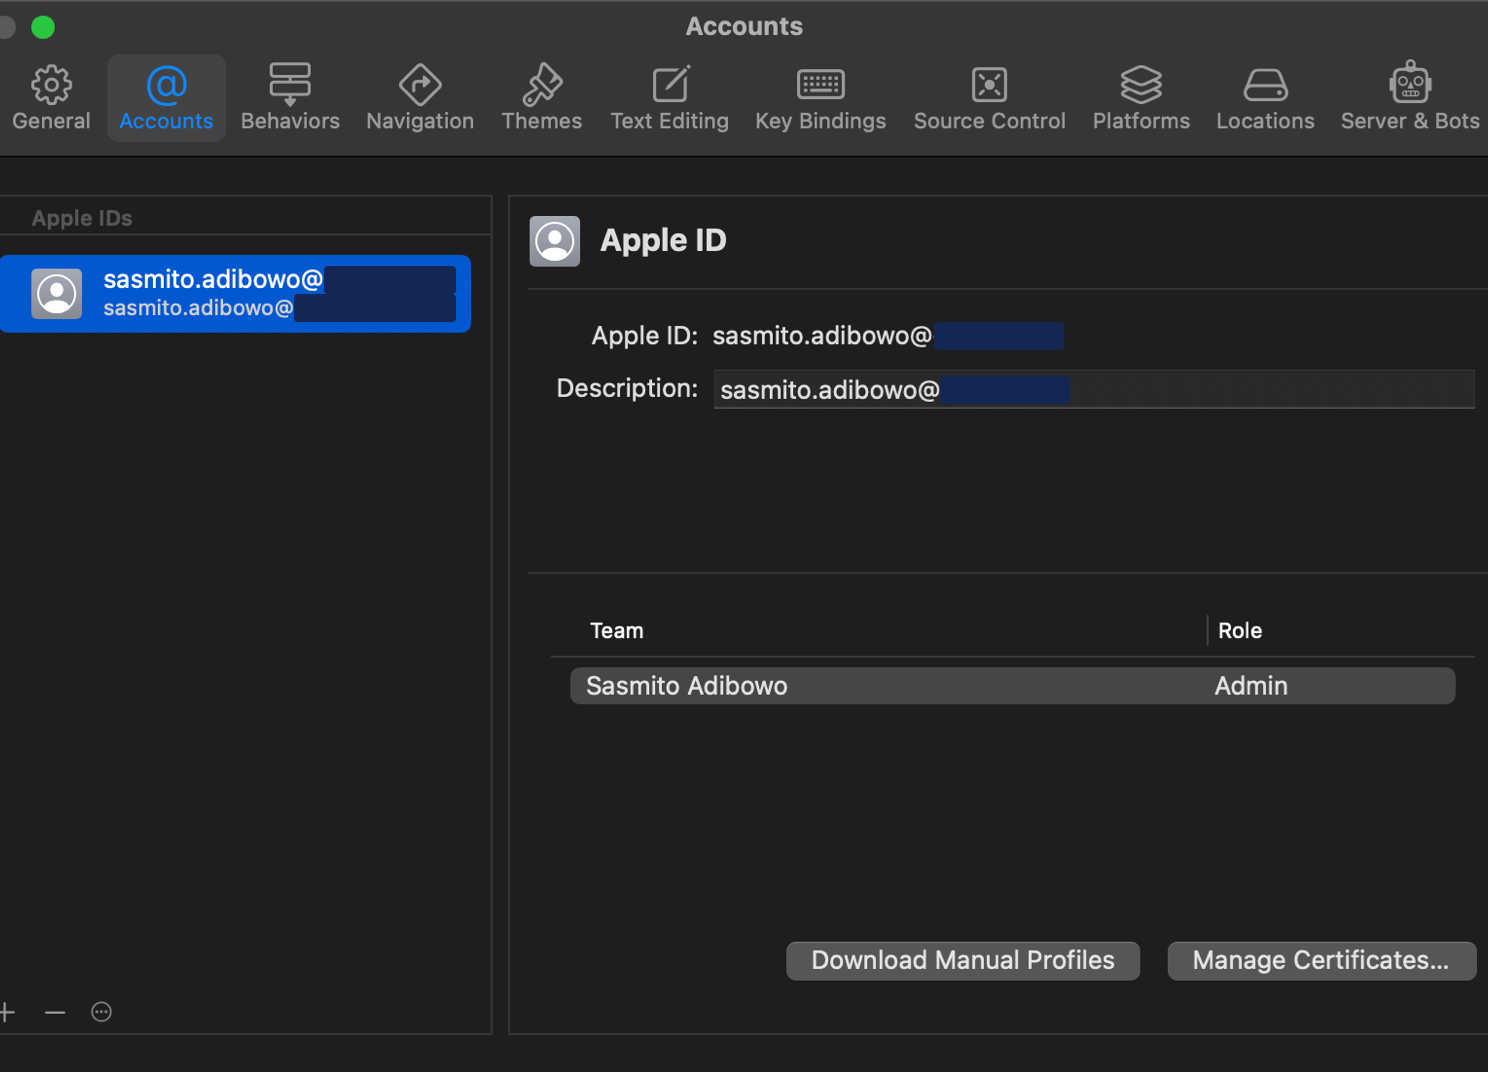
Task: Select the Accounts preferences tab
Action: tap(166, 98)
